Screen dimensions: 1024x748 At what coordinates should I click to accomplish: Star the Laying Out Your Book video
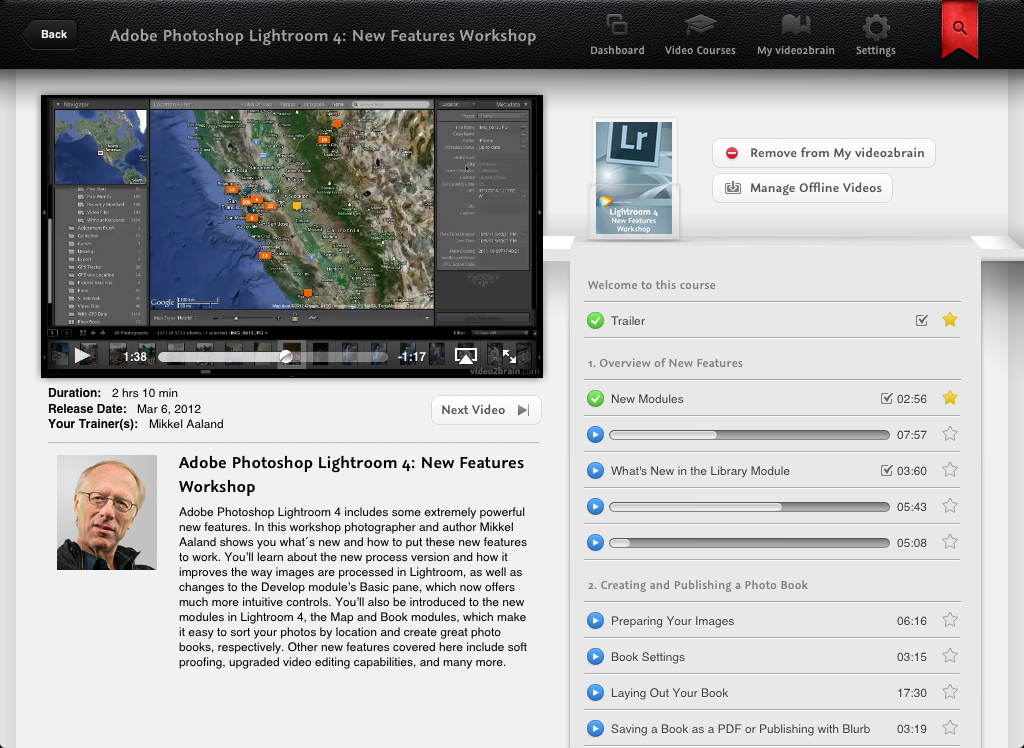[950, 692]
